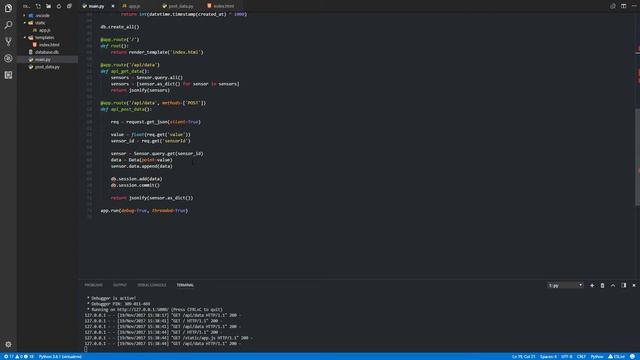Screen dimensions: 640x360
Task: Switch to the index.html editor tab
Action: tap(224, 6)
